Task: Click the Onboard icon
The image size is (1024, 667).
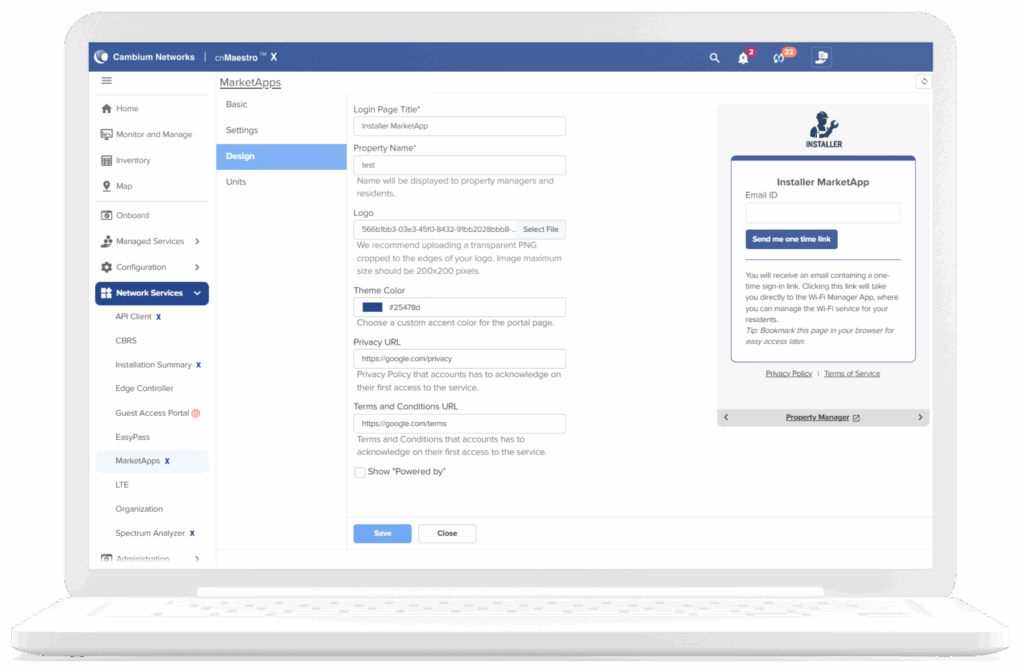Action: point(106,215)
